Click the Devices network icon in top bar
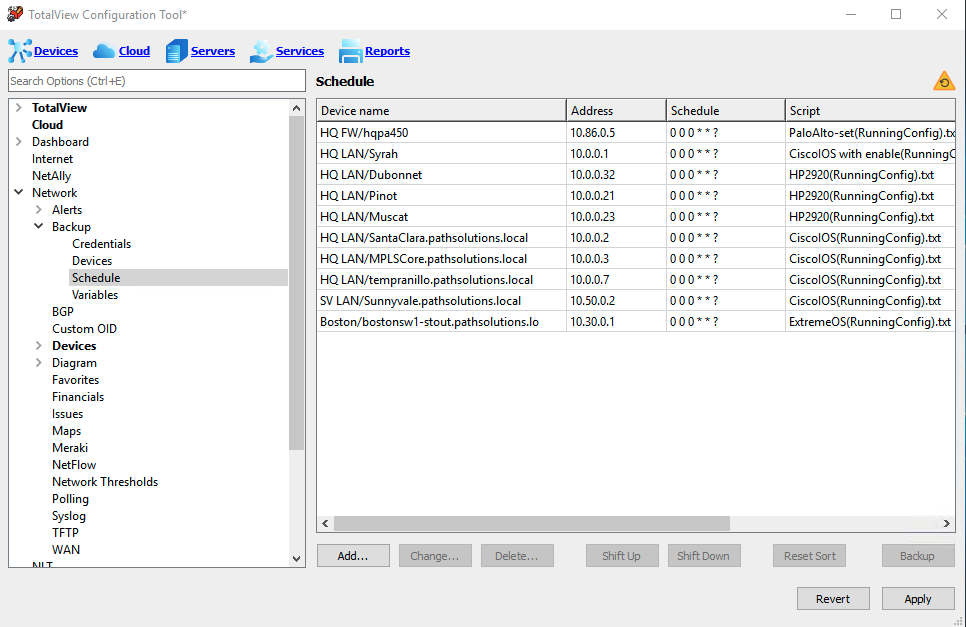 20,51
